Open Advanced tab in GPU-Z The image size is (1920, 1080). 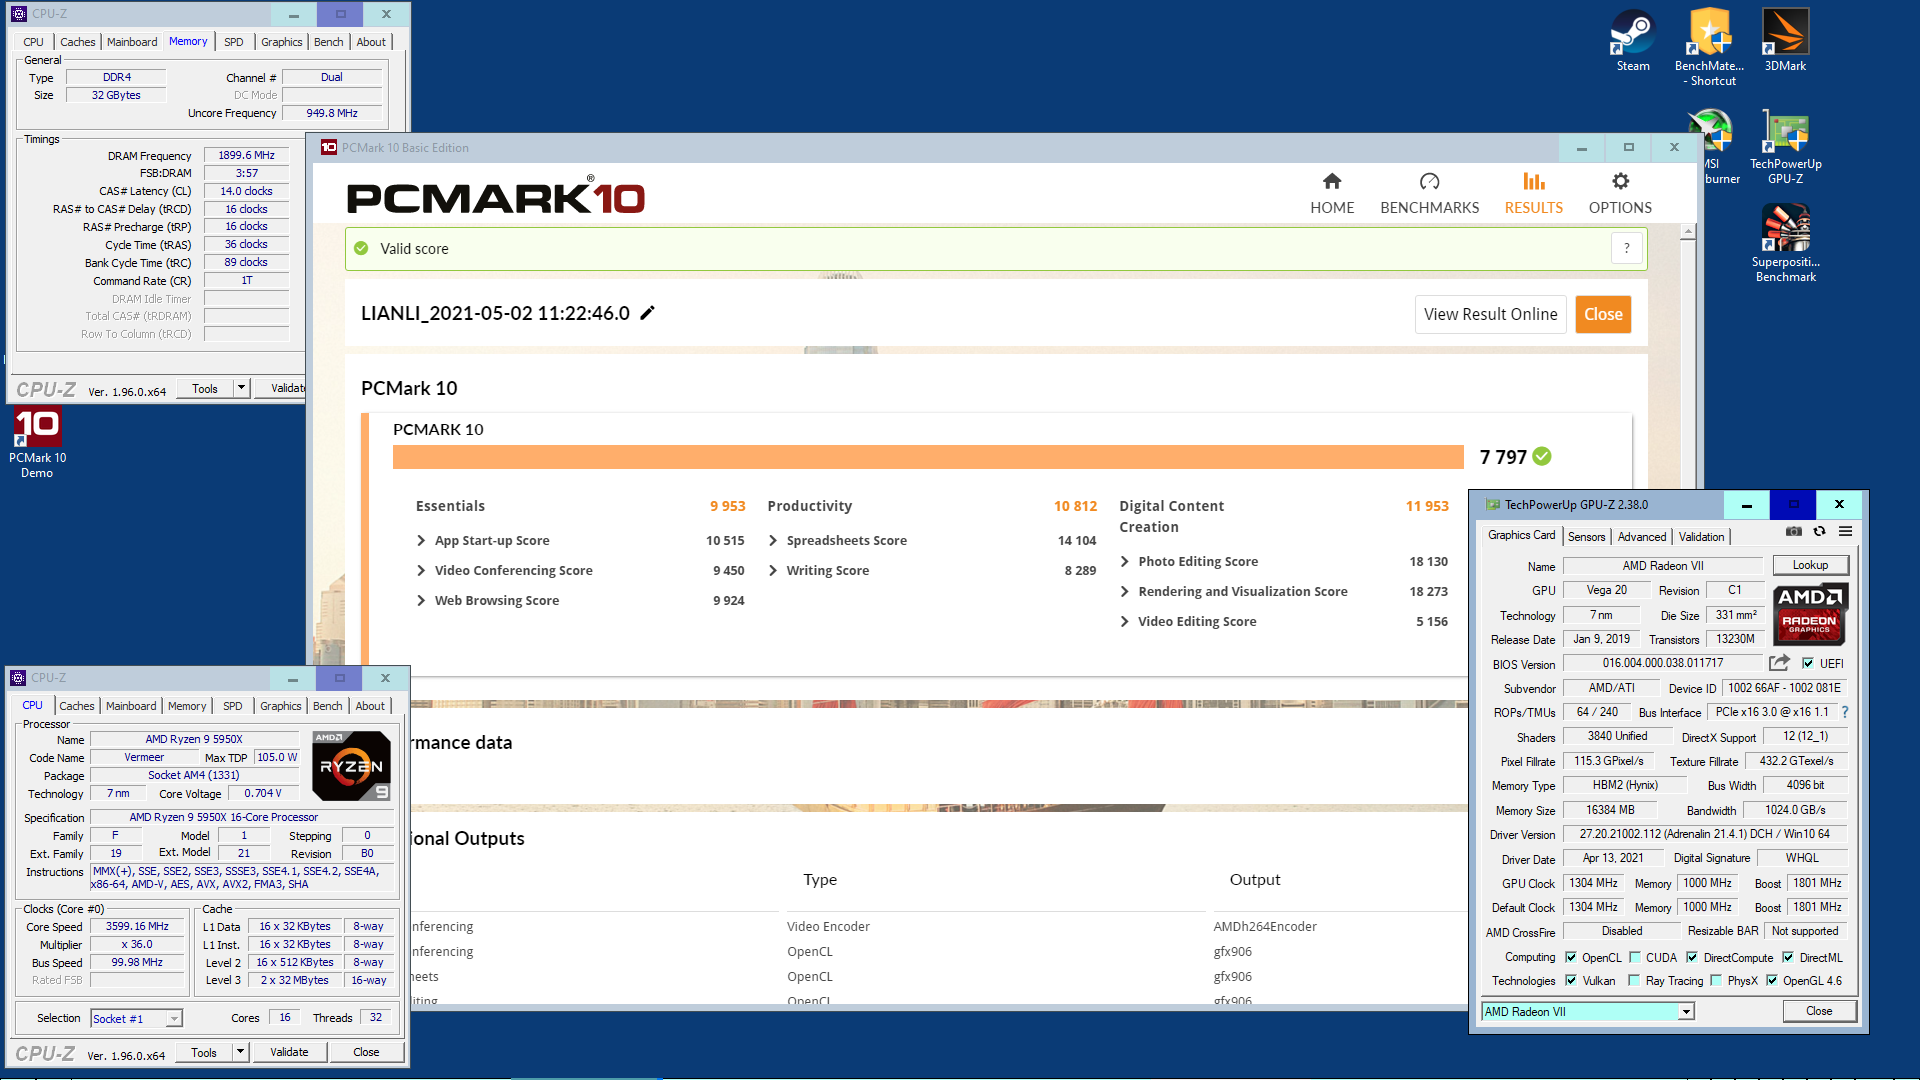point(1642,537)
